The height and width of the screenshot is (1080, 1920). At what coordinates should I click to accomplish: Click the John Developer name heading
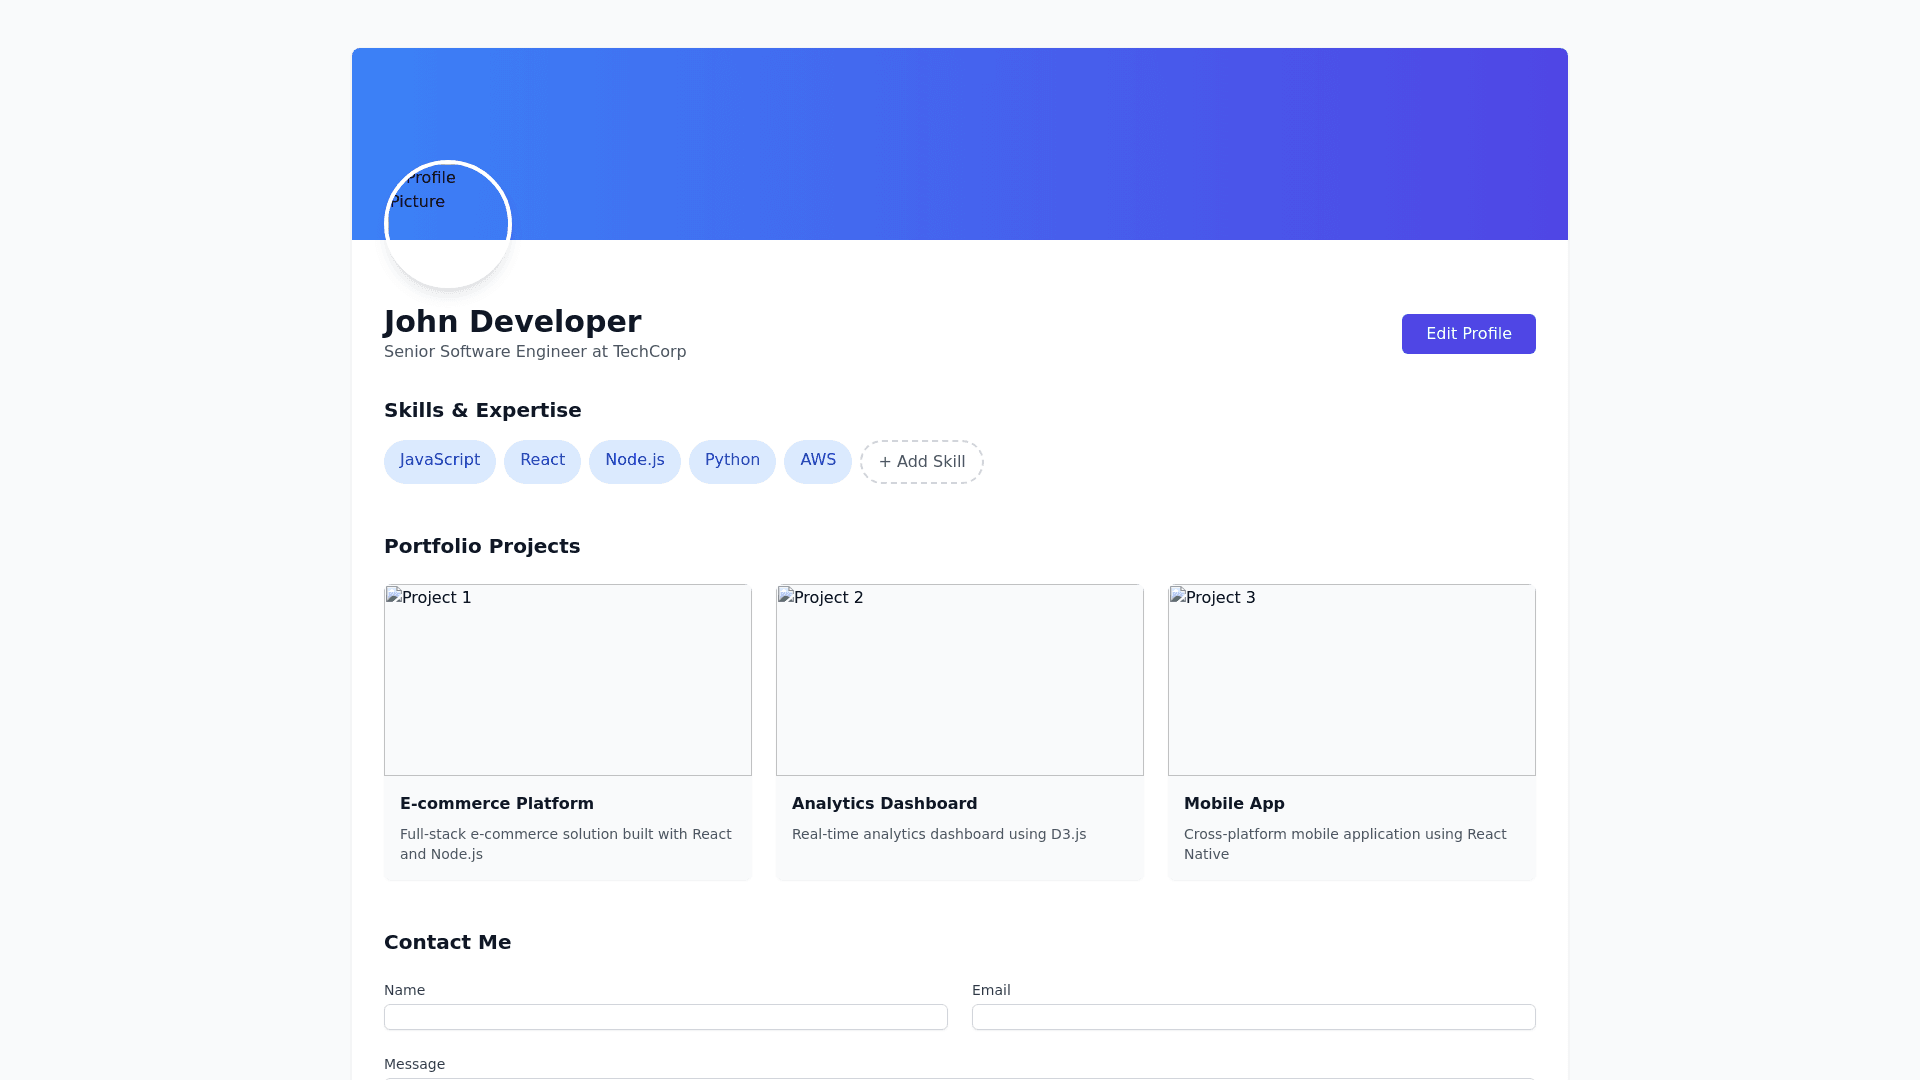[x=512, y=322]
